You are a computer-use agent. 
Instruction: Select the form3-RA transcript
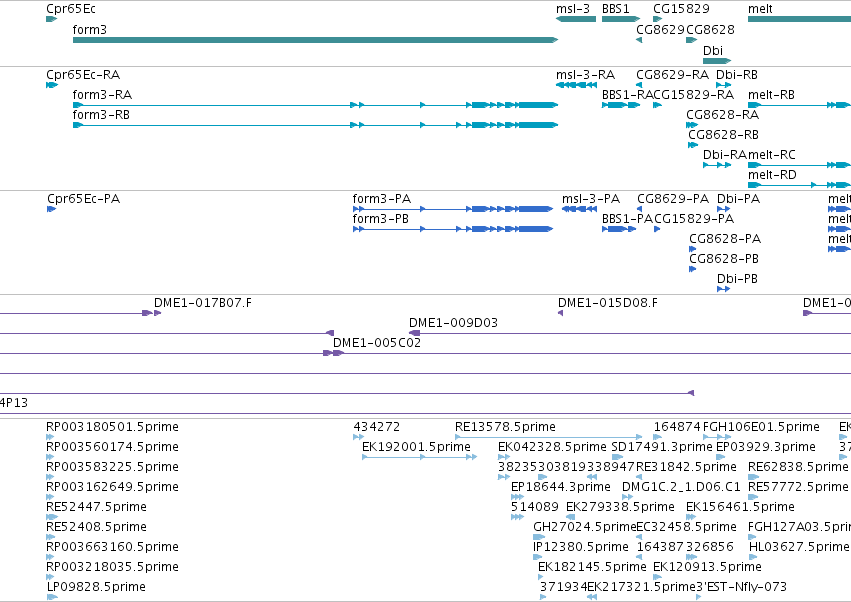(x=315, y=105)
